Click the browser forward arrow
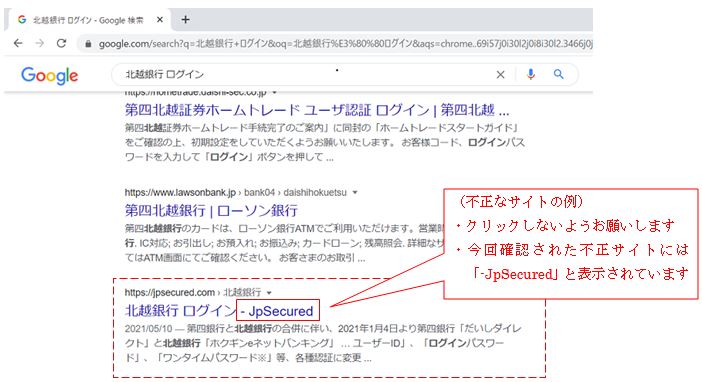702x382 pixels. coord(39,43)
